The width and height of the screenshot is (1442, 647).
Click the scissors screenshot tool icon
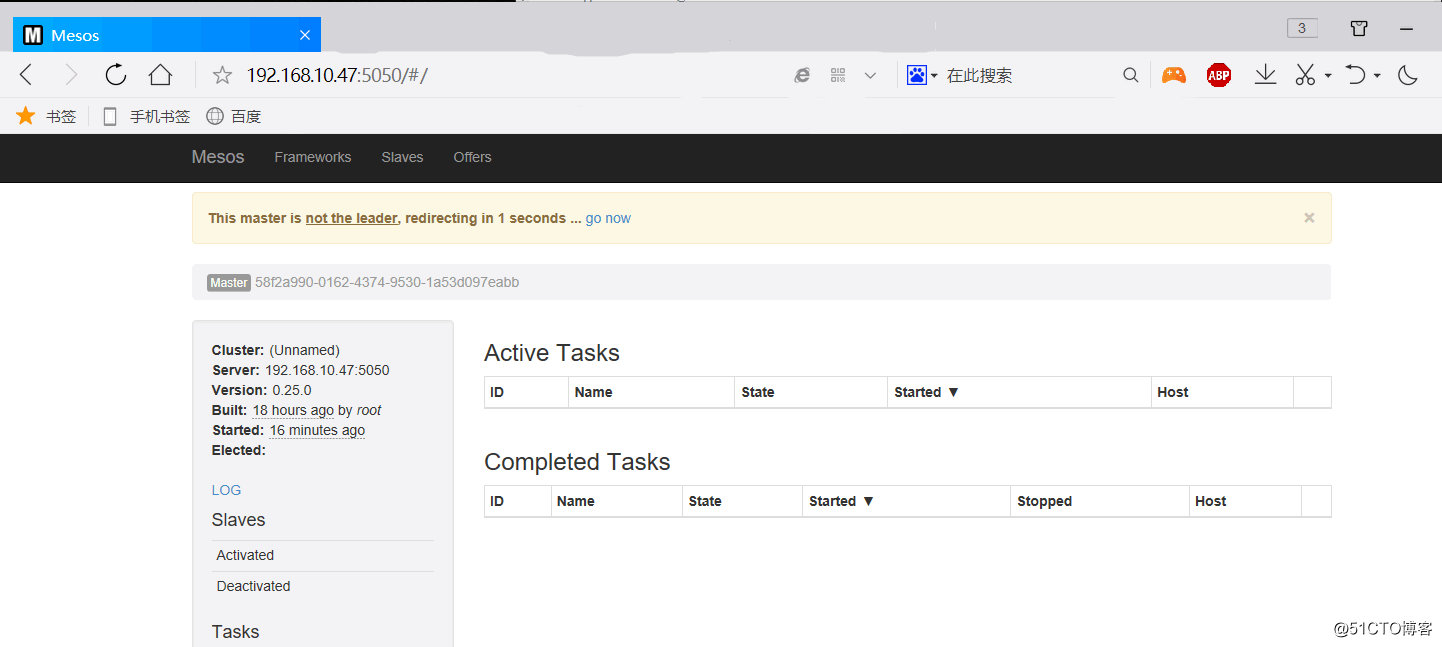click(x=1305, y=75)
